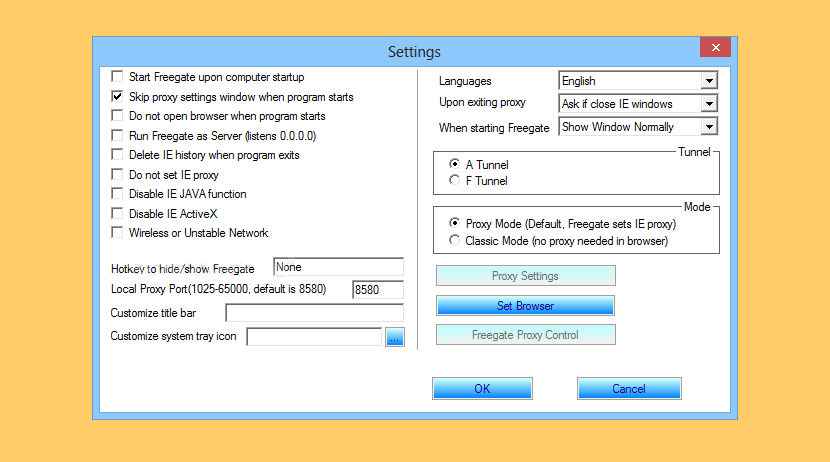This screenshot has width=830, height=462.
Task: Confirm settings with OK
Action: pyautogui.click(x=482, y=388)
